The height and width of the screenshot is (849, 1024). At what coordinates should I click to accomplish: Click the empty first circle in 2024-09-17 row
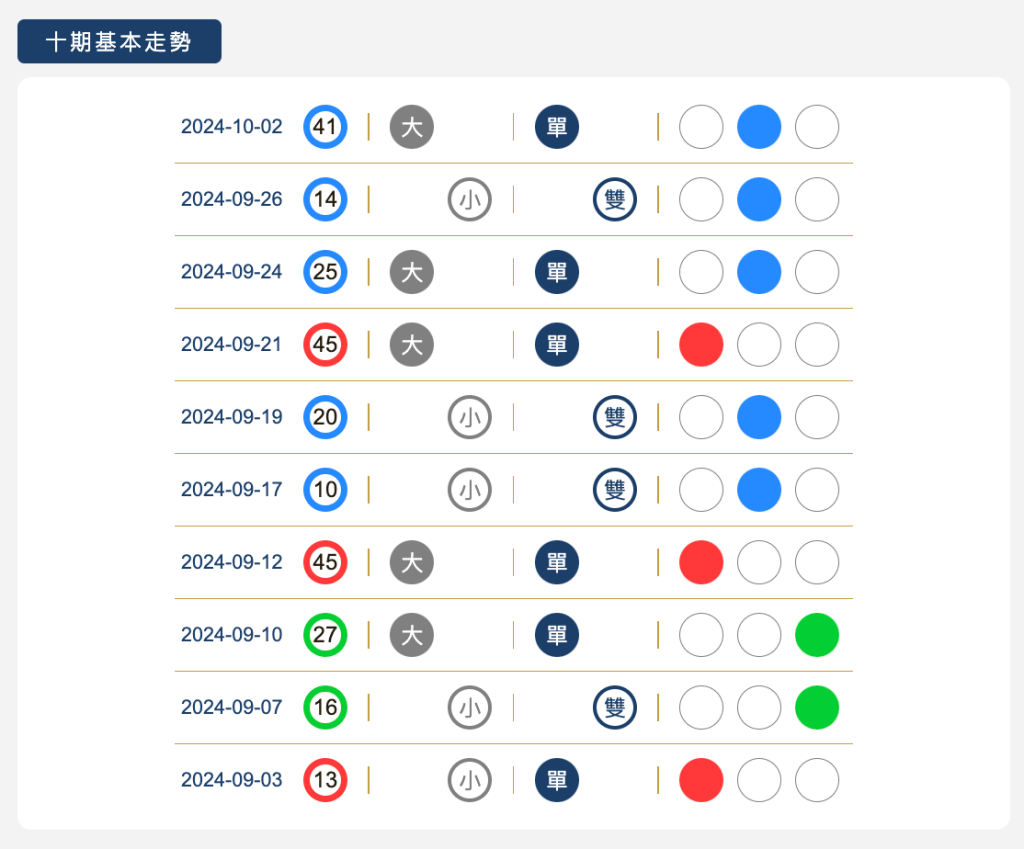pos(701,489)
